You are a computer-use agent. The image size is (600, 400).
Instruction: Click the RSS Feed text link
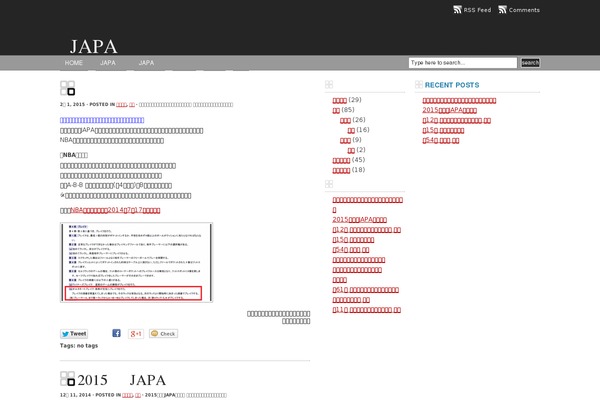(477, 10)
